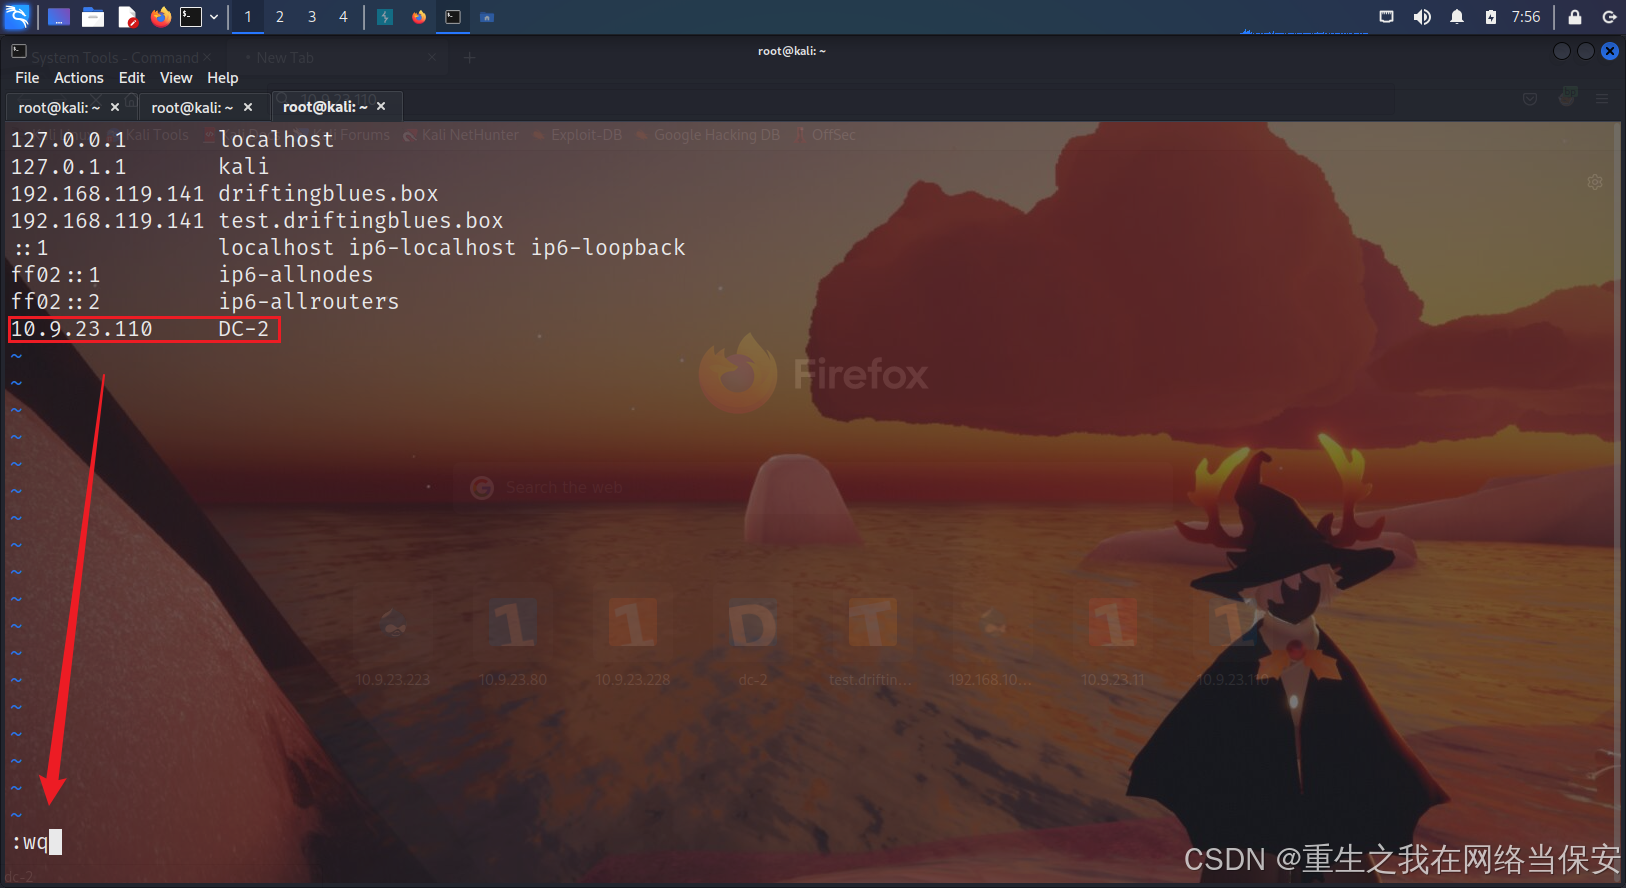
Task: Switch to workspace 1
Action: [x=248, y=17]
